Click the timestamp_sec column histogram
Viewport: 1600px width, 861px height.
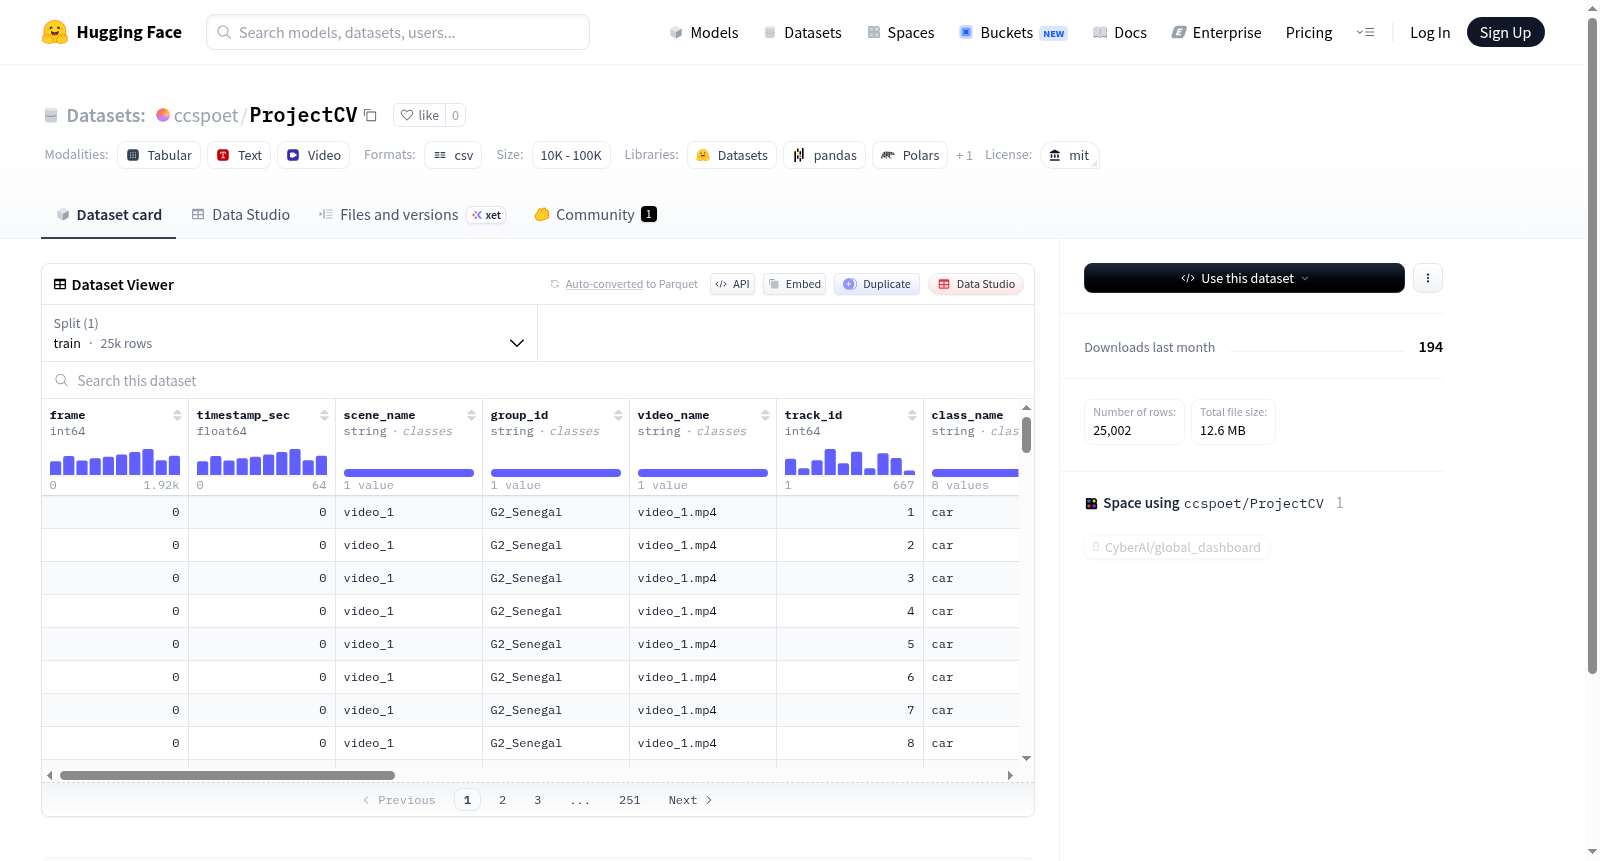(x=262, y=461)
